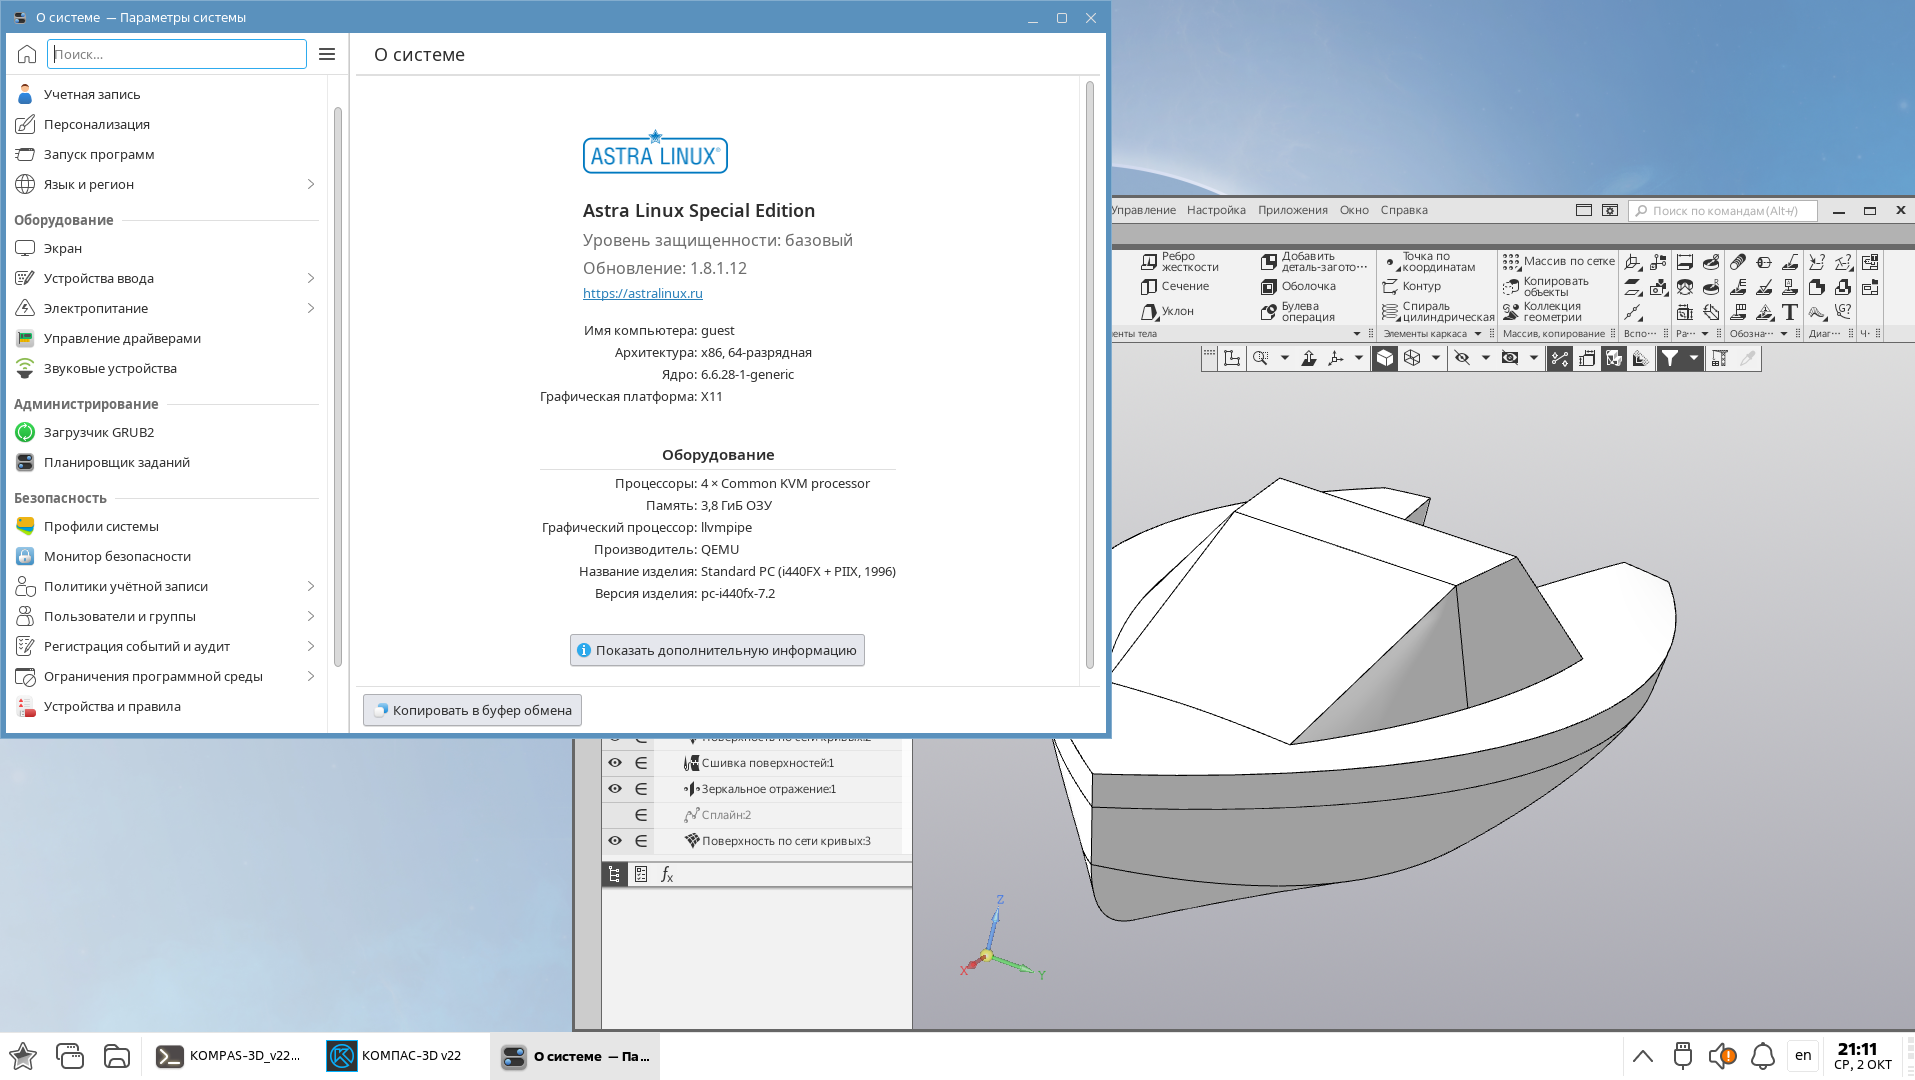This screenshot has width=1915, height=1080.
Task: Select the Ребро жесткости tool
Action: tap(1180, 262)
